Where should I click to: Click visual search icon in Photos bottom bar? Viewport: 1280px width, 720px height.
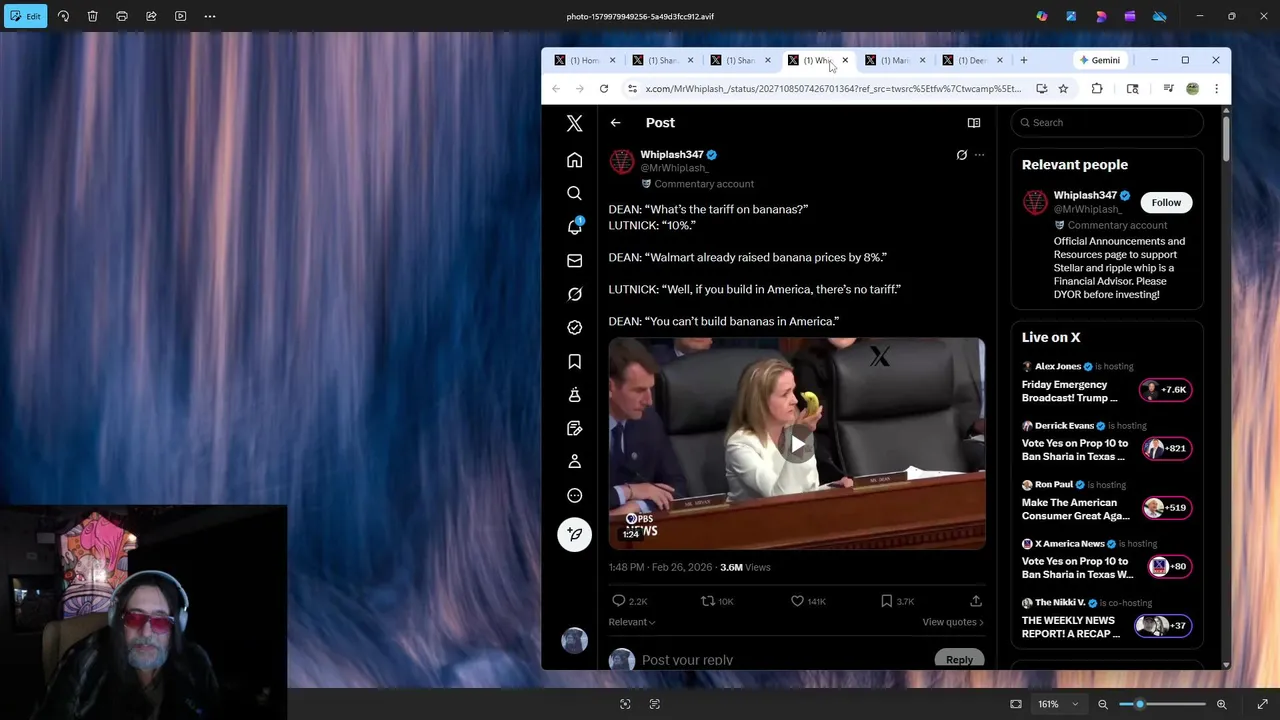click(x=625, y=704)
